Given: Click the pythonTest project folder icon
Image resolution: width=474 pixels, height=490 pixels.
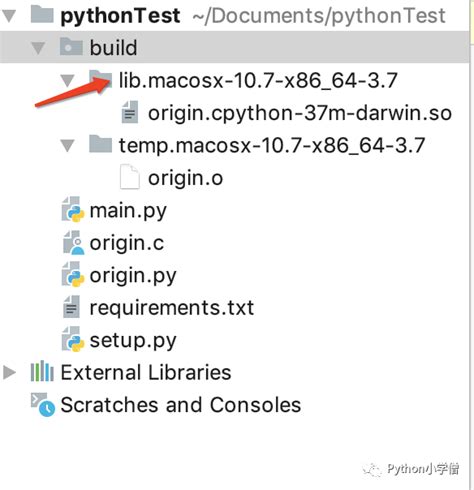Looking at the screenshot, I should click(42, 15).
